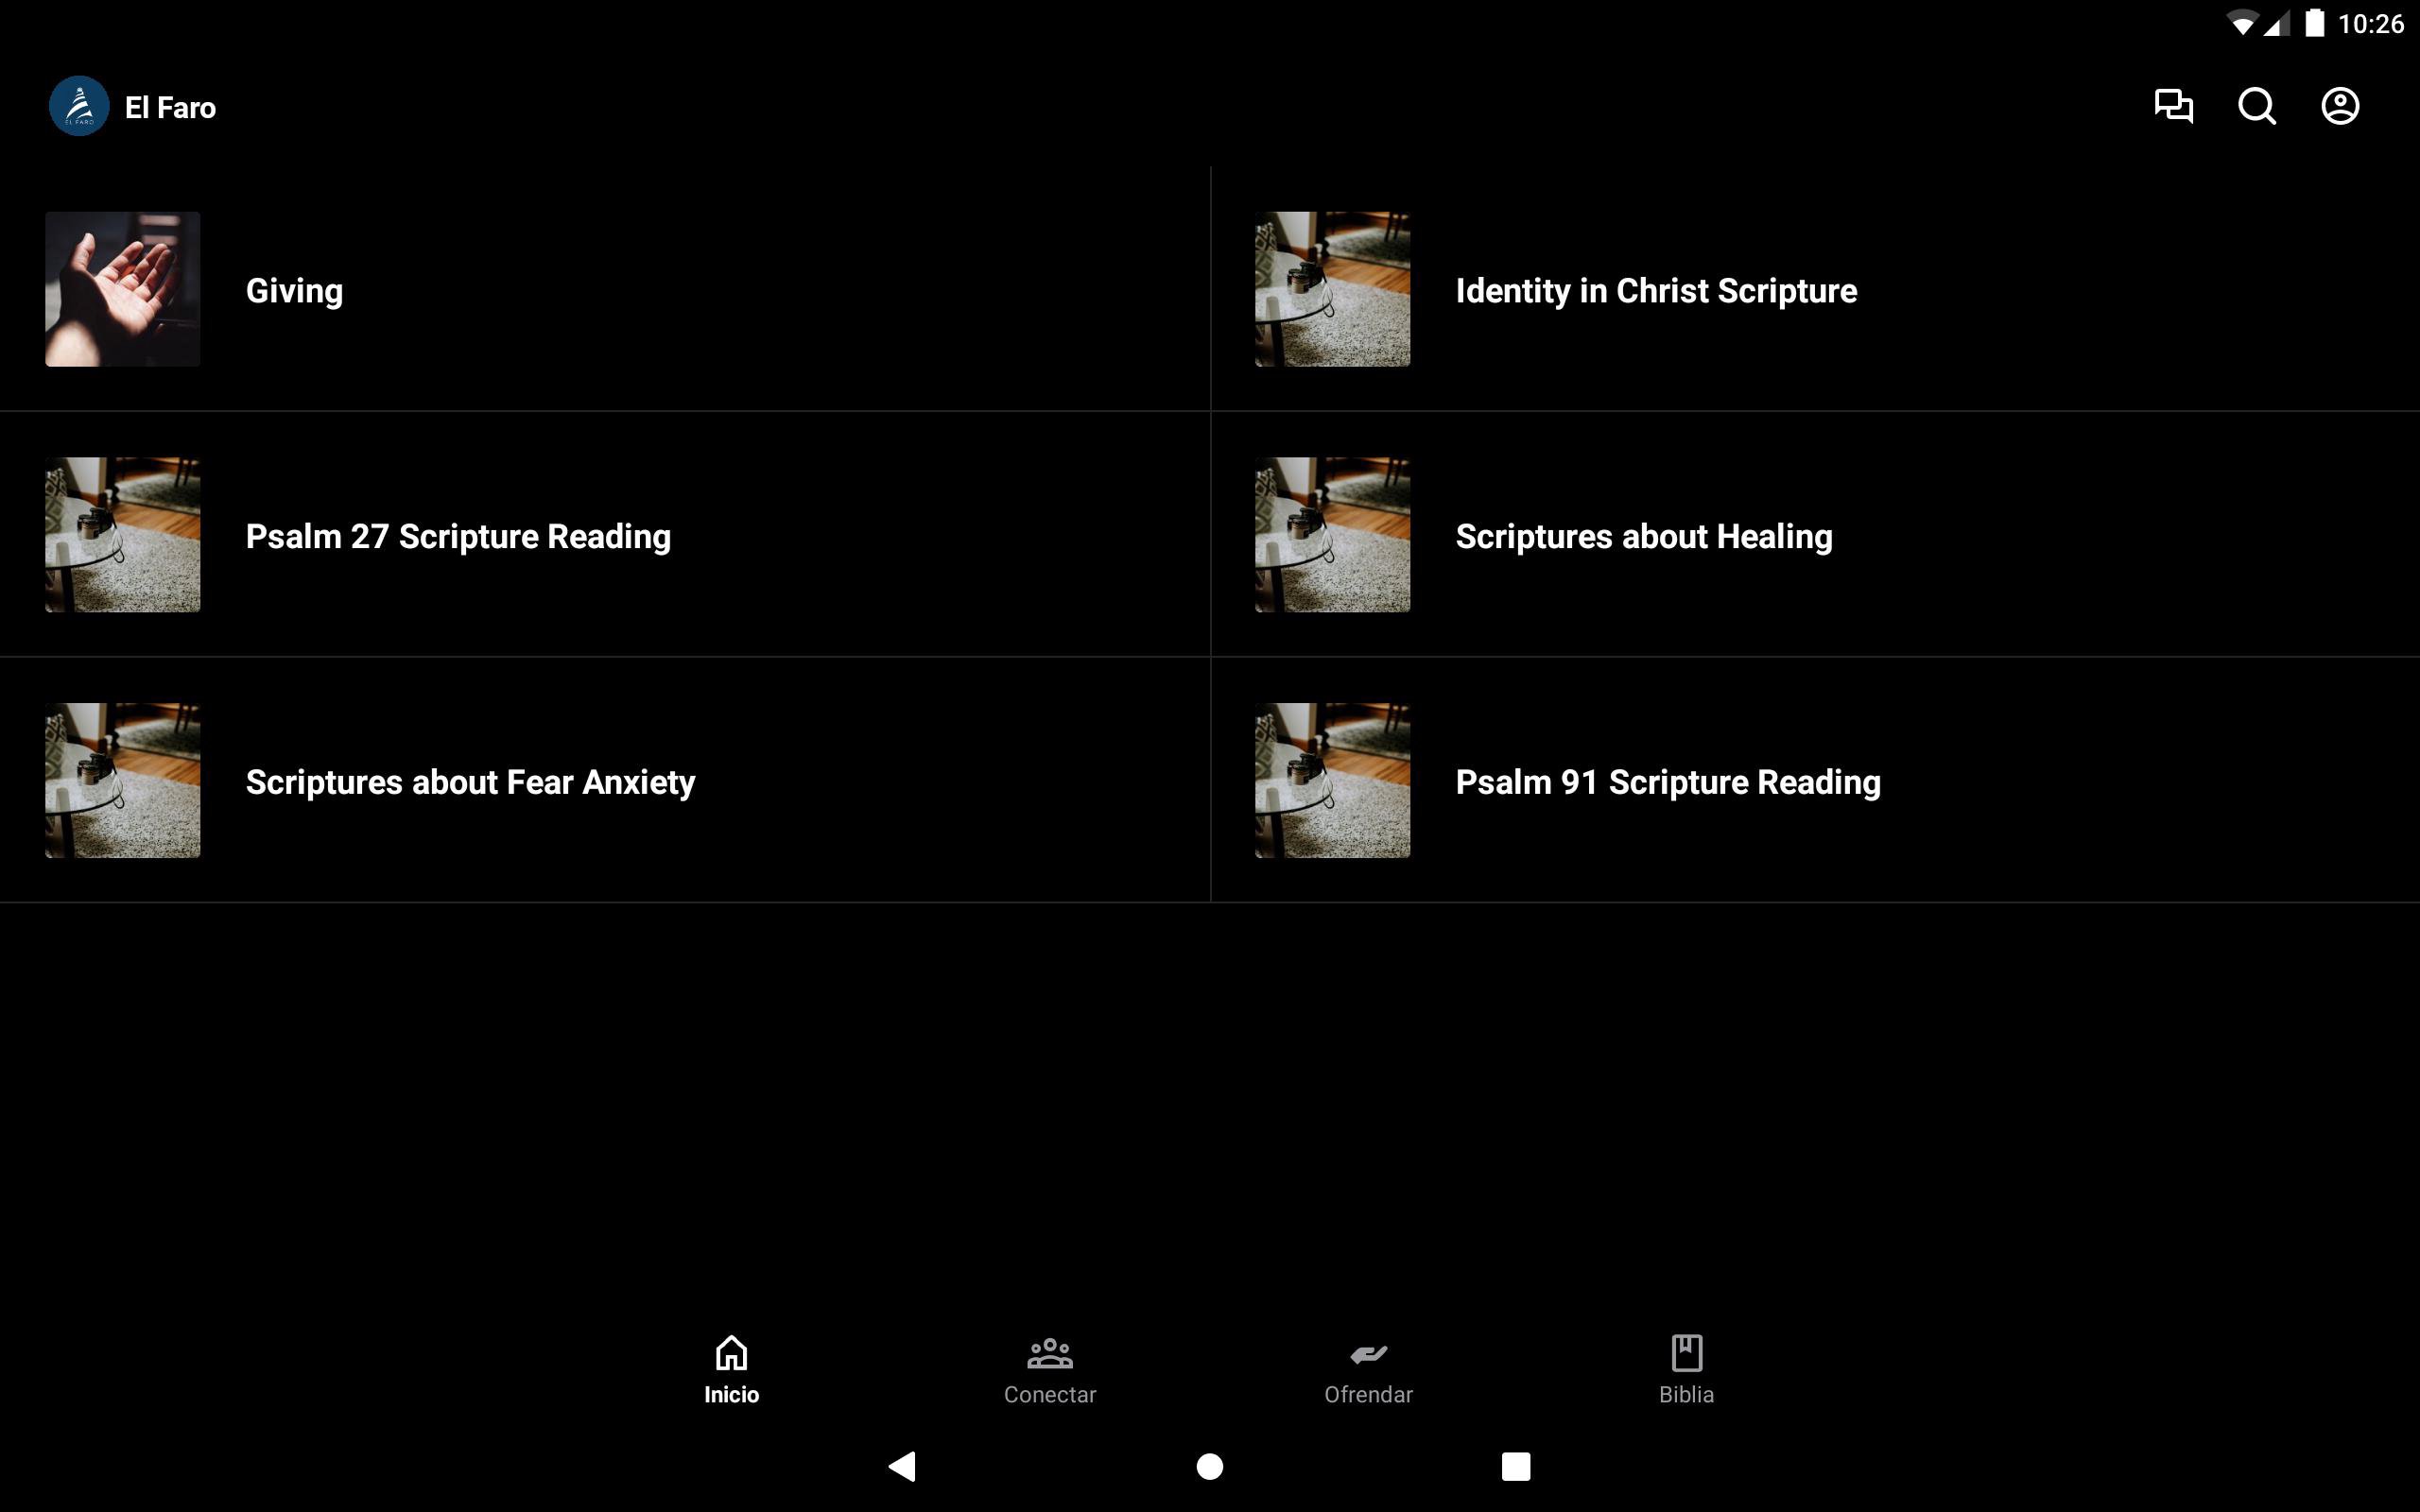The image size is (2420, 1512).
Task: Tap the search magnifier icon
Action: coord(2256,106)
